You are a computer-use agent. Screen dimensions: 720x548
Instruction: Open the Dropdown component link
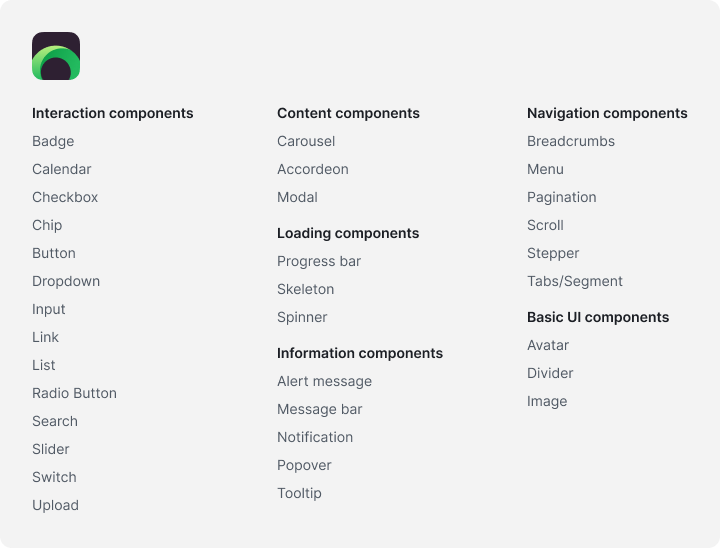pyautogui.click(x=66, y=281)
